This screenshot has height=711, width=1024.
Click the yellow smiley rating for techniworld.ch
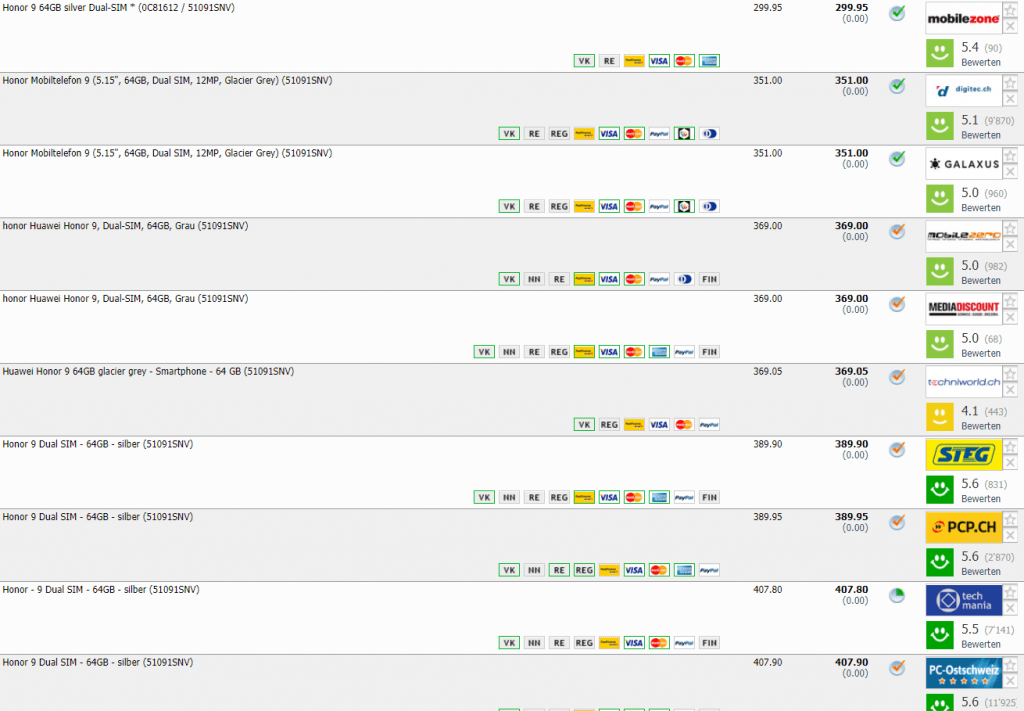pos(940,417)
